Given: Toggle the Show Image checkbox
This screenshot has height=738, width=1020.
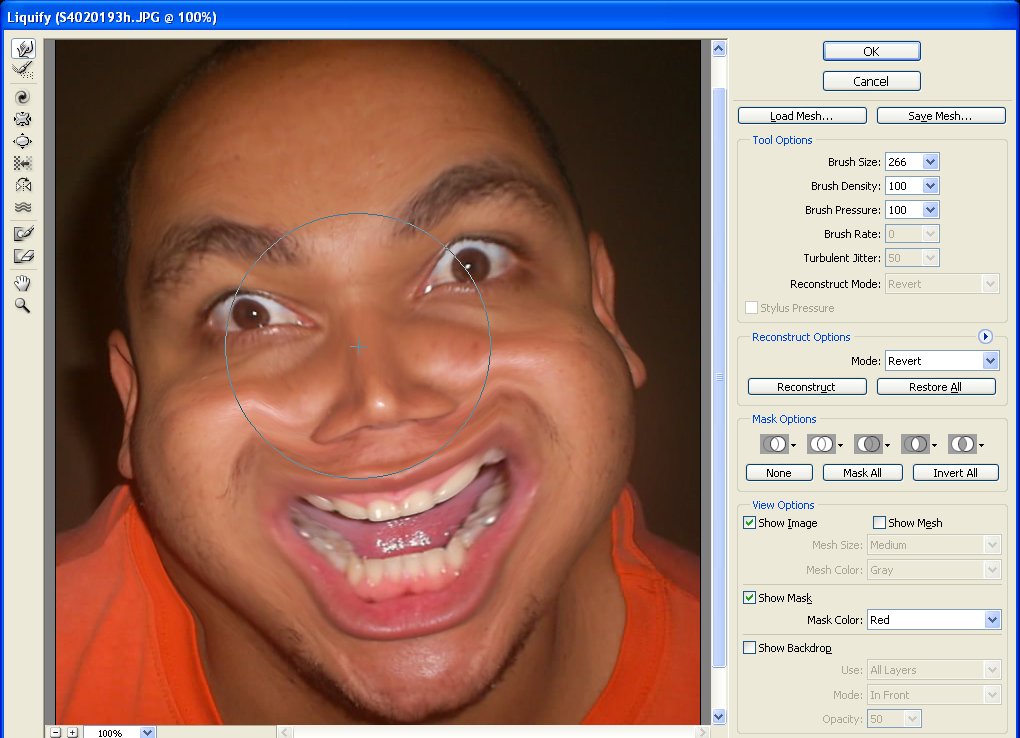Looking at the screenshot, I should 749,523.
